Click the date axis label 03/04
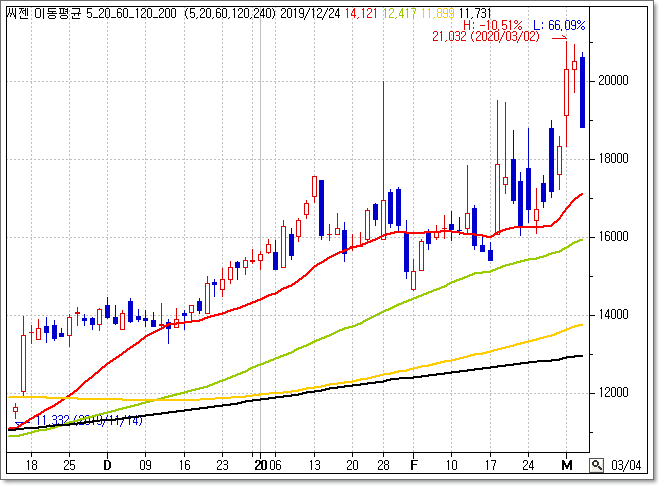This screenshot has width=660, height=486. (x=626, y=465)
